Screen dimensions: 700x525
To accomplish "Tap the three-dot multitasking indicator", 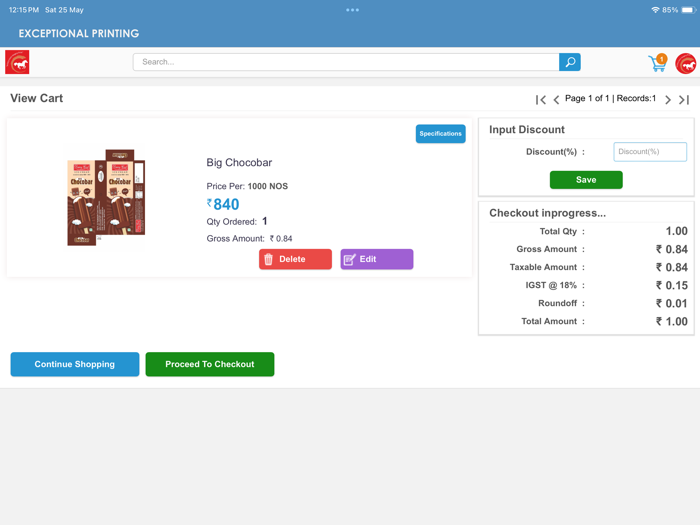I will [352, 10].
